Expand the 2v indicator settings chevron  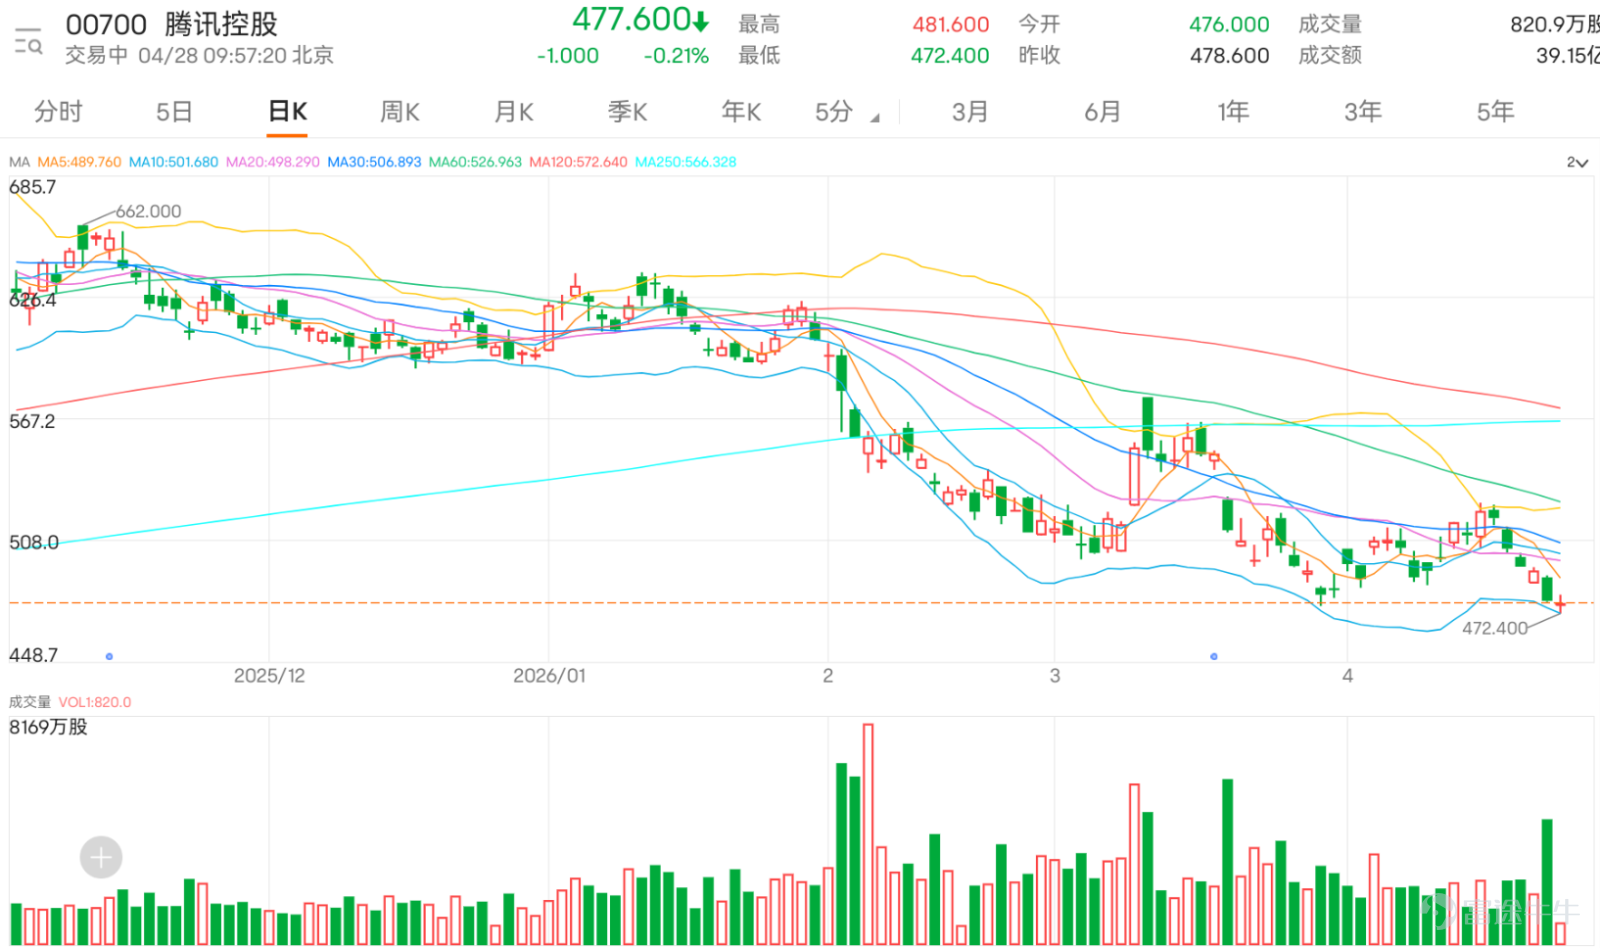pos(1577,162)
